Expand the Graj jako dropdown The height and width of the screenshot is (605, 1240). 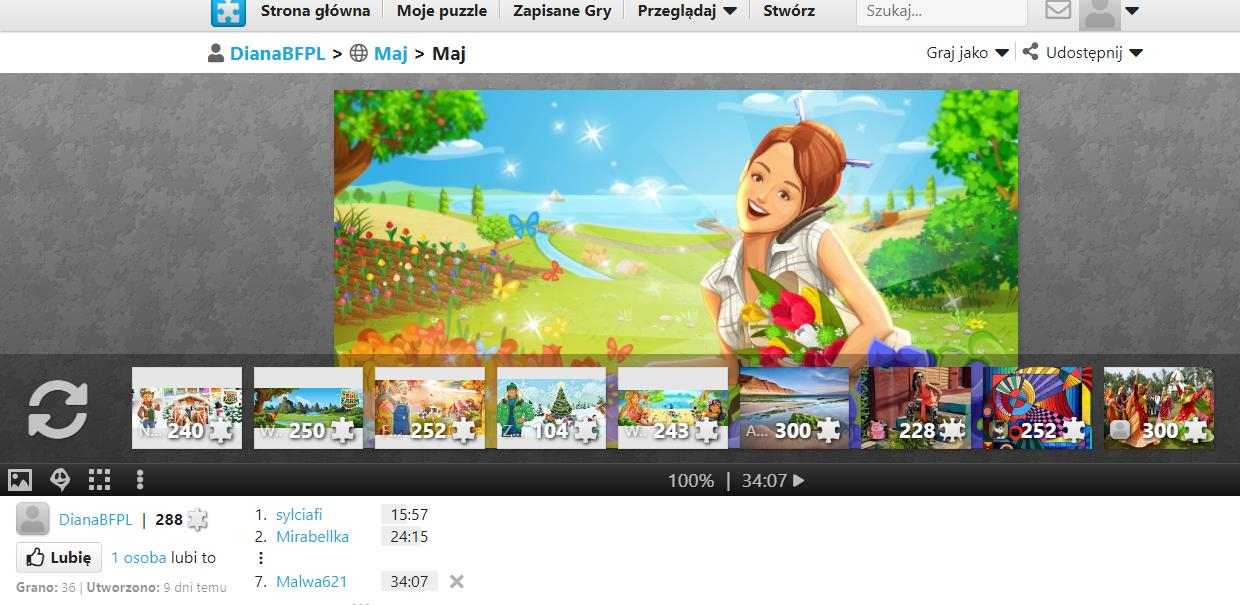[x=967, y=53]
